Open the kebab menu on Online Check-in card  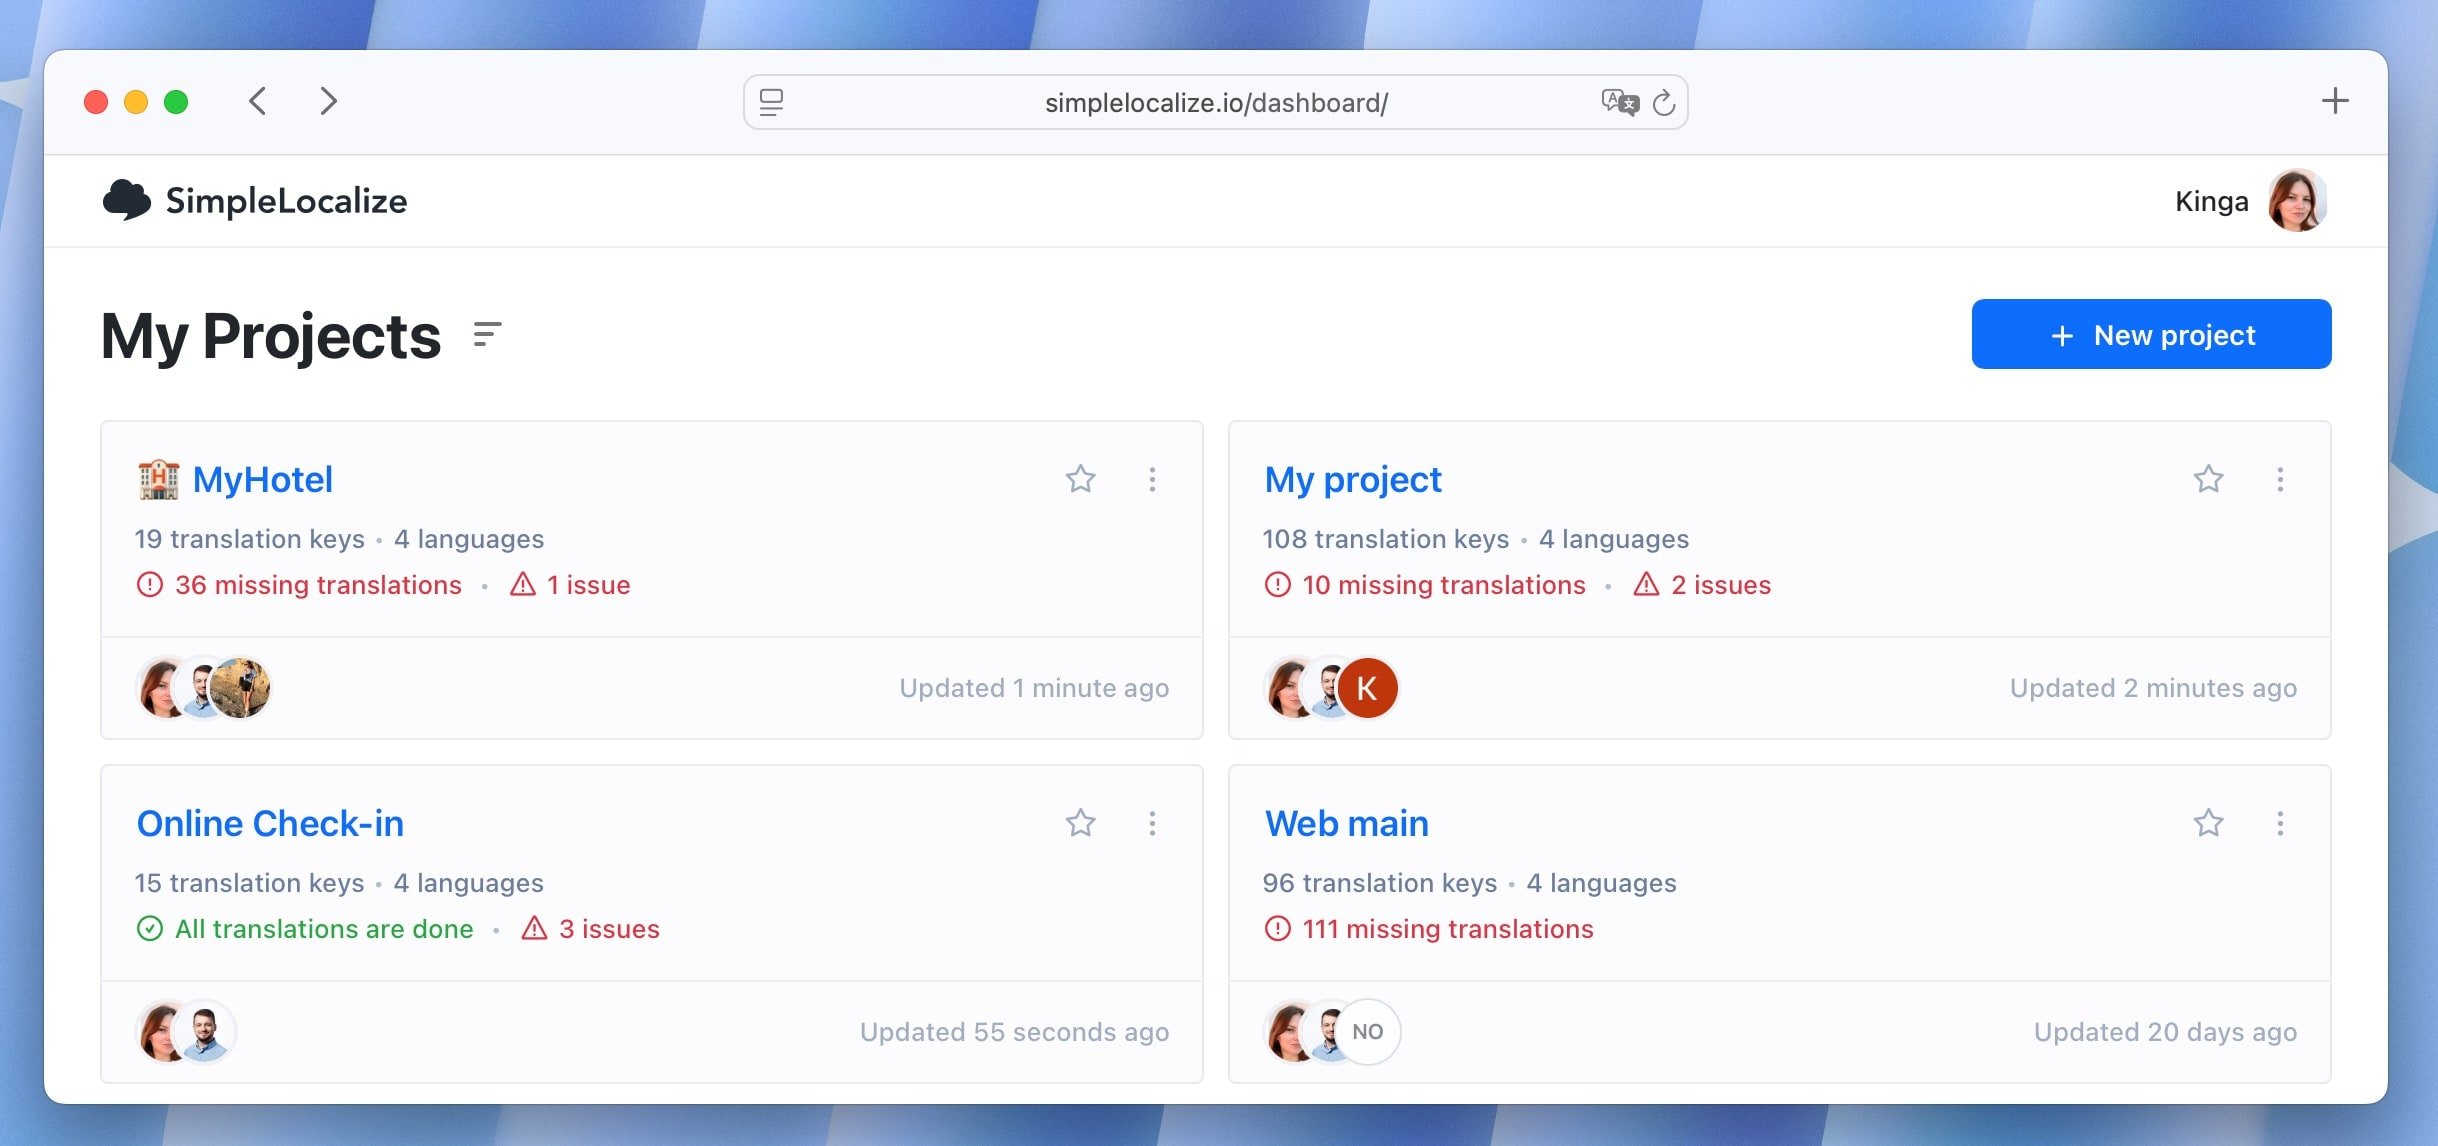click(x=1153, y=823)
